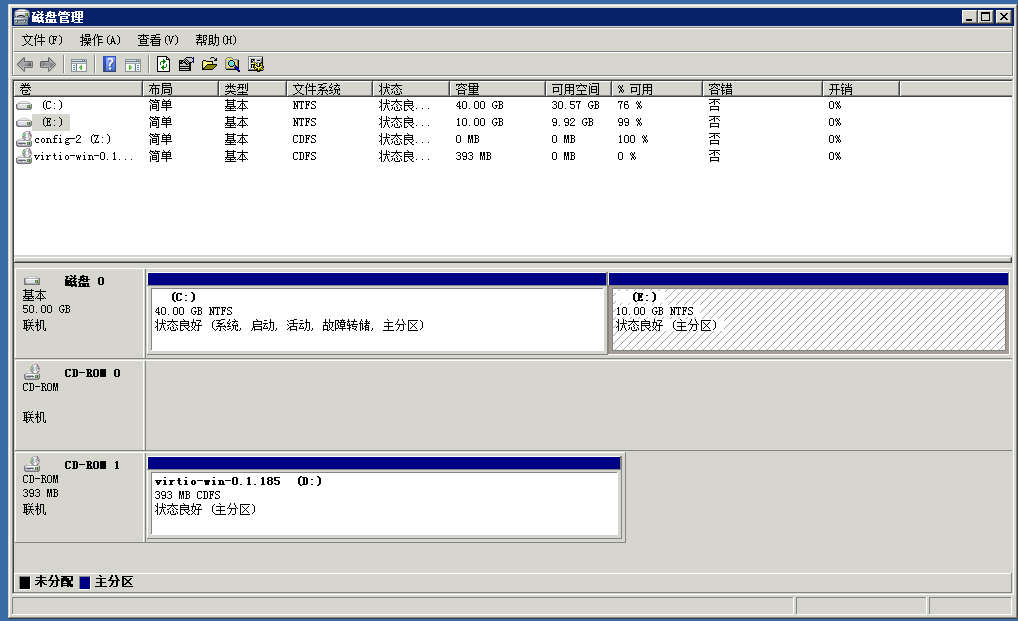The height and width of the screenshot is (621, 1018).
Task: Click the 文件系统 column header
Action: [x=329, y=89]
